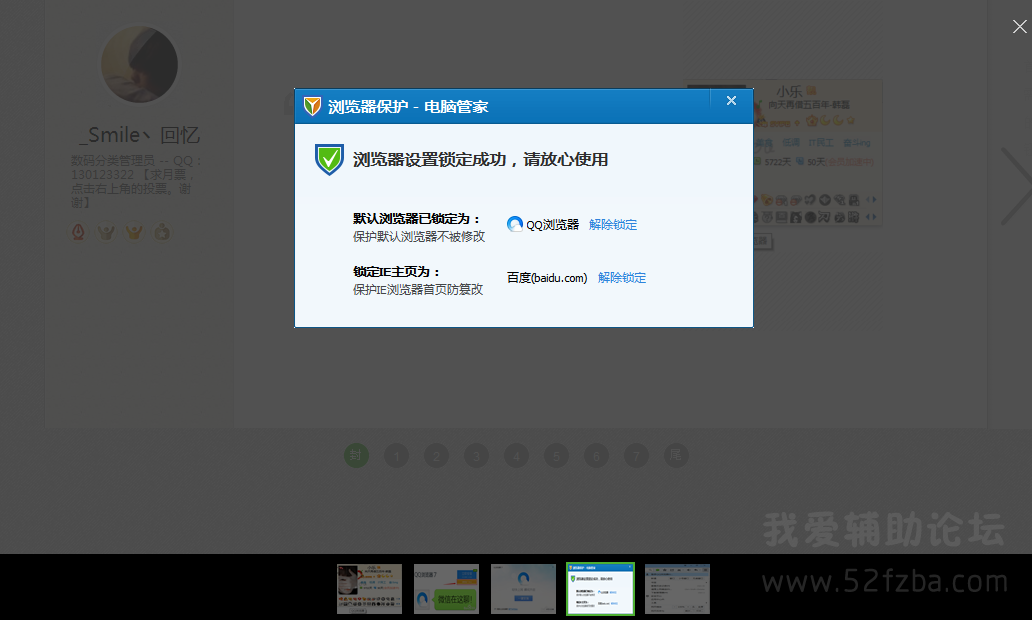Close the 浏览器保护 dialog with its X
Screen dimensions: 1032x620
(x=731, y=101)
